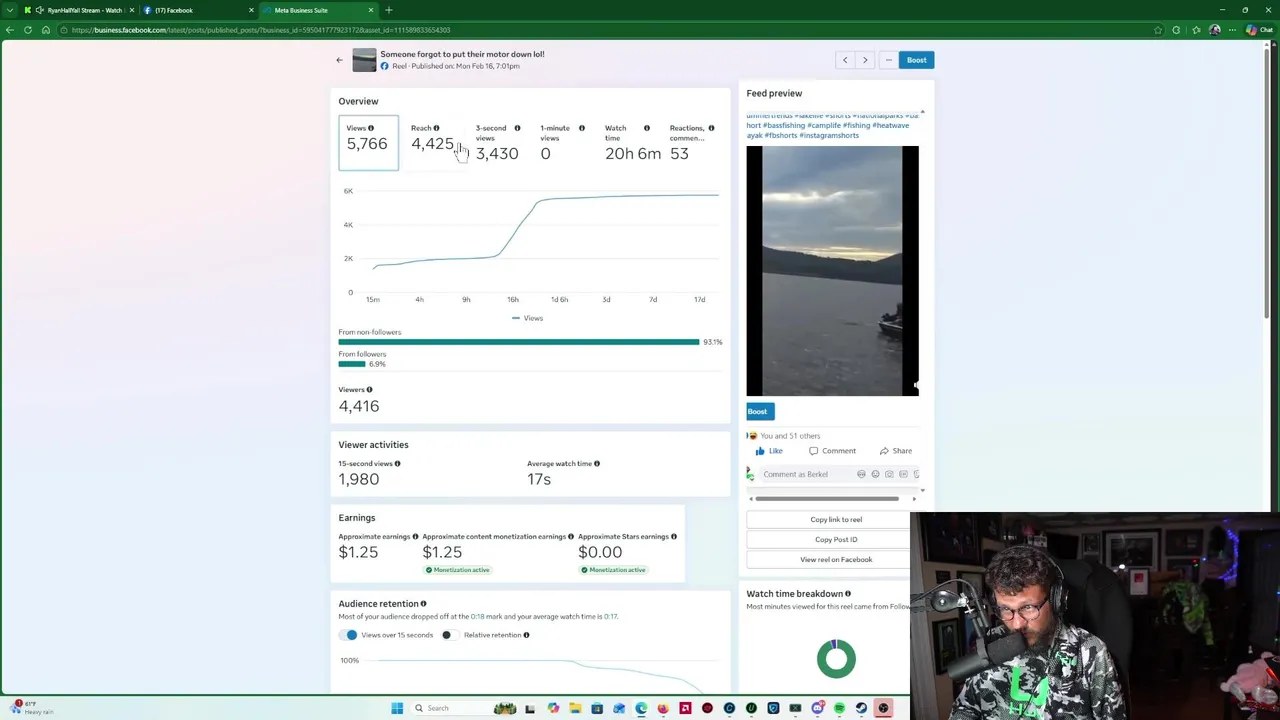Click the You and 51 others reactions
Viewport: 1280px width, 720px height.
tap(790, 436)
